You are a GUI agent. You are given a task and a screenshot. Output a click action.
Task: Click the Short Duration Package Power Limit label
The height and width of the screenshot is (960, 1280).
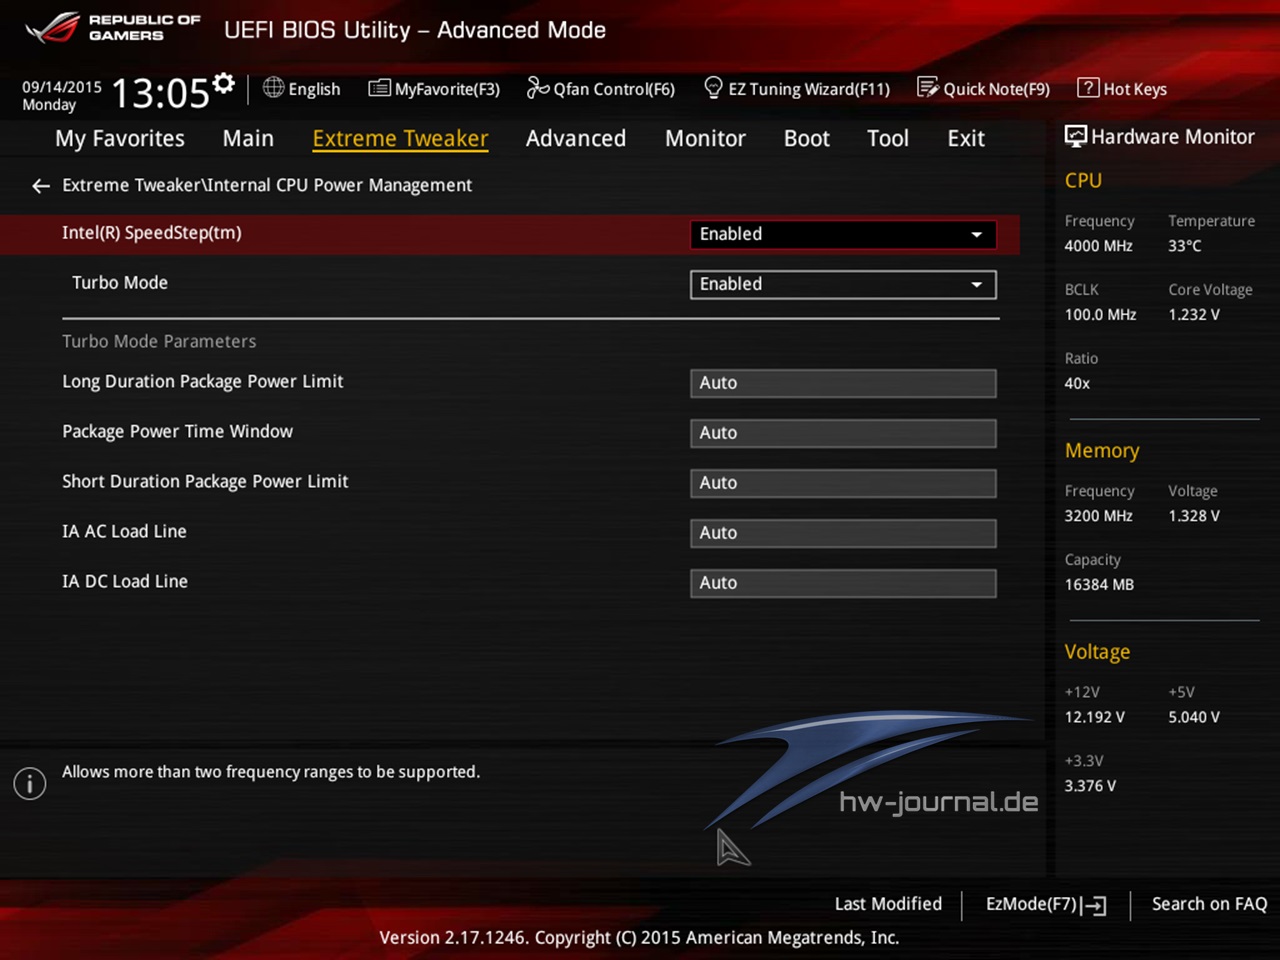click(x=205, y=482)
